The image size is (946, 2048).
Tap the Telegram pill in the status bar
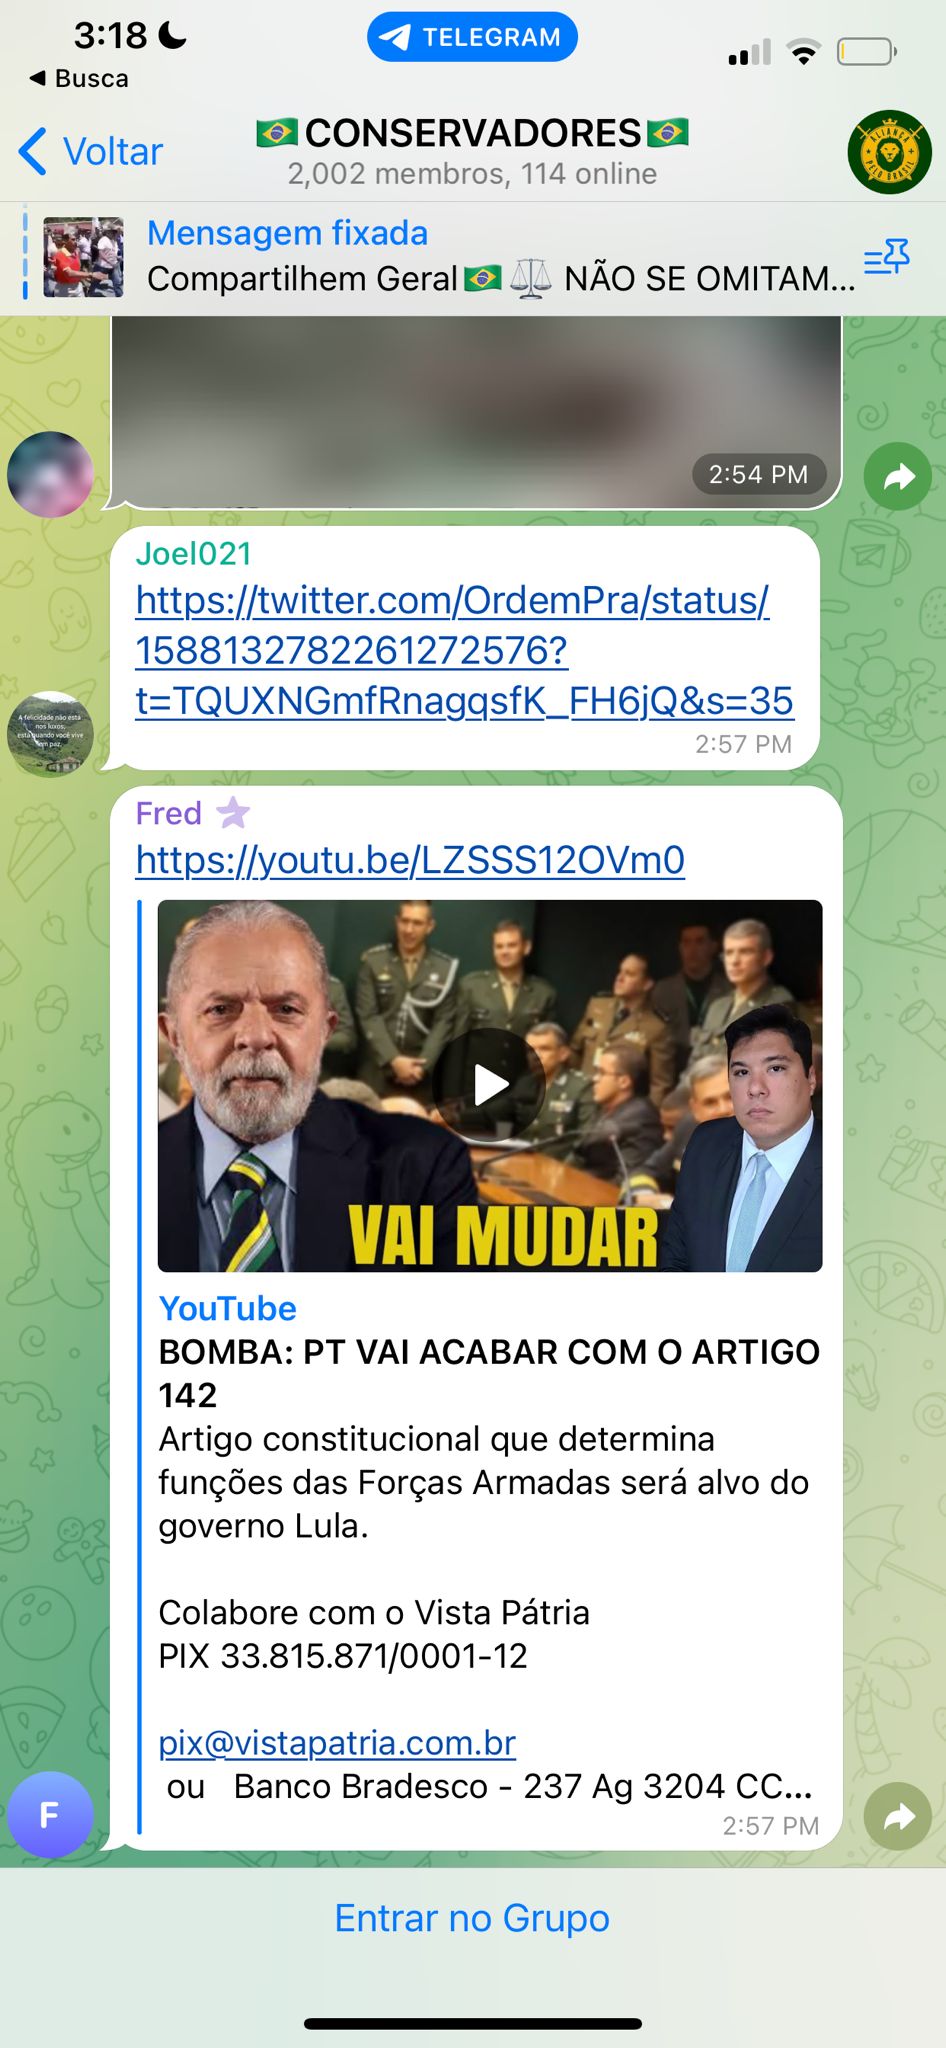point(472,37)
